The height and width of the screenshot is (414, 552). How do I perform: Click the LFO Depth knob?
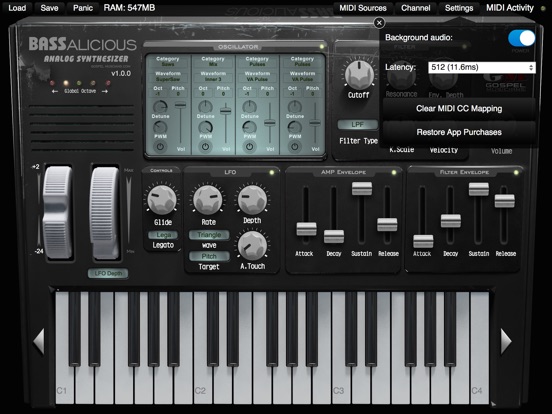pos(252,200)
